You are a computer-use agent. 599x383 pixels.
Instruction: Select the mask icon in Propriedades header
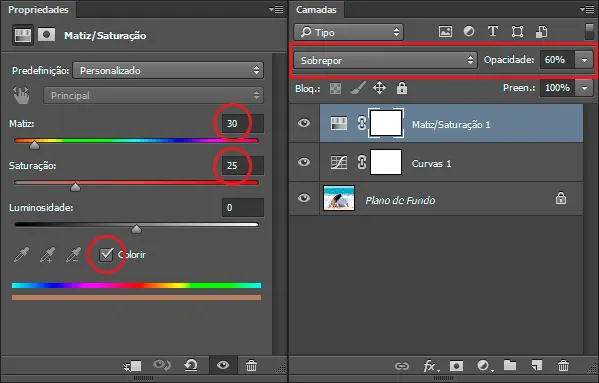point(46,35)
